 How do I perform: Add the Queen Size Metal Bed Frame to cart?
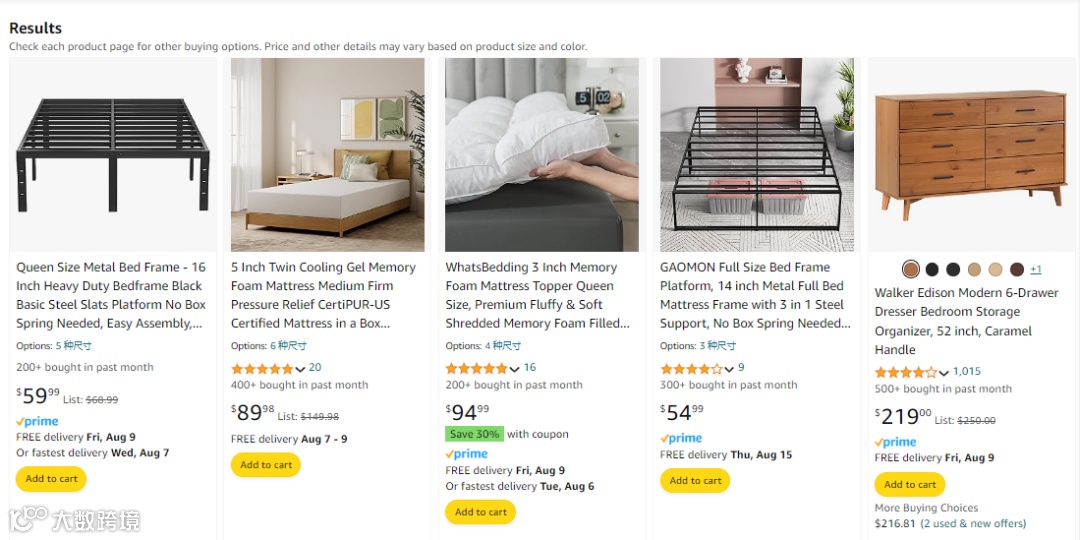(51, 479)
